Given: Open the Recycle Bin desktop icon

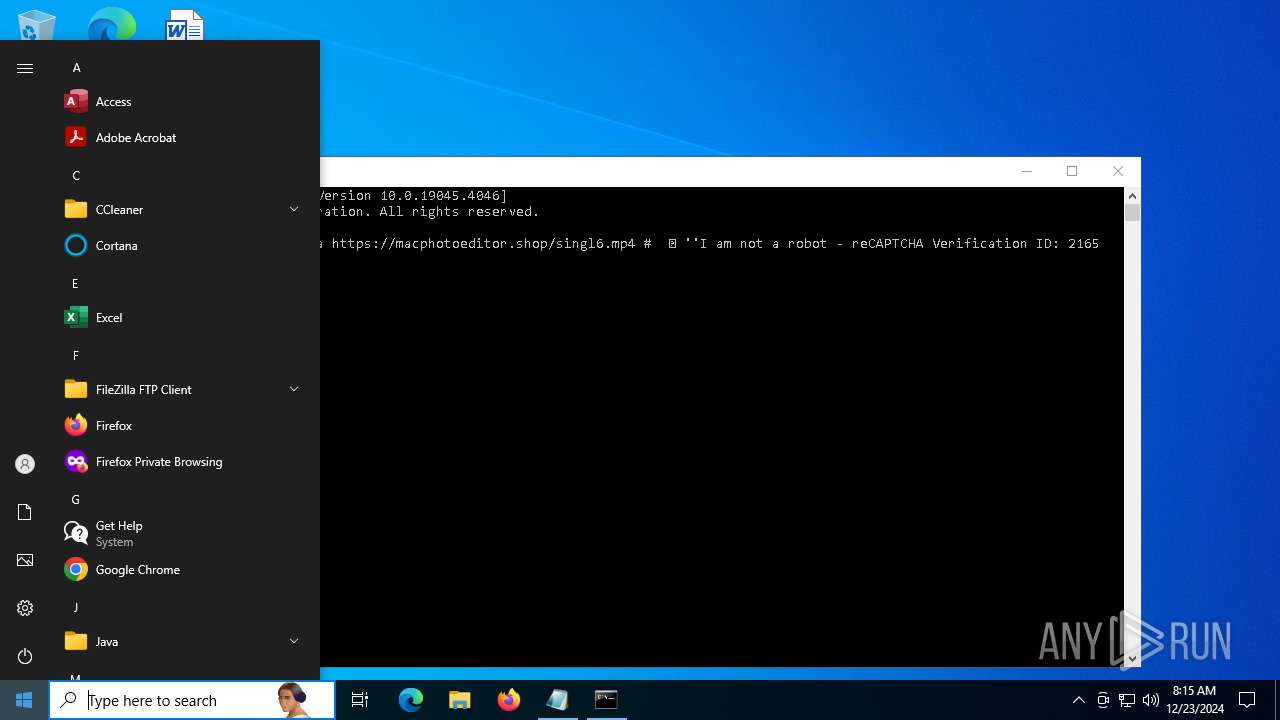Looking at the screenshot, I should tap(37, 25).
